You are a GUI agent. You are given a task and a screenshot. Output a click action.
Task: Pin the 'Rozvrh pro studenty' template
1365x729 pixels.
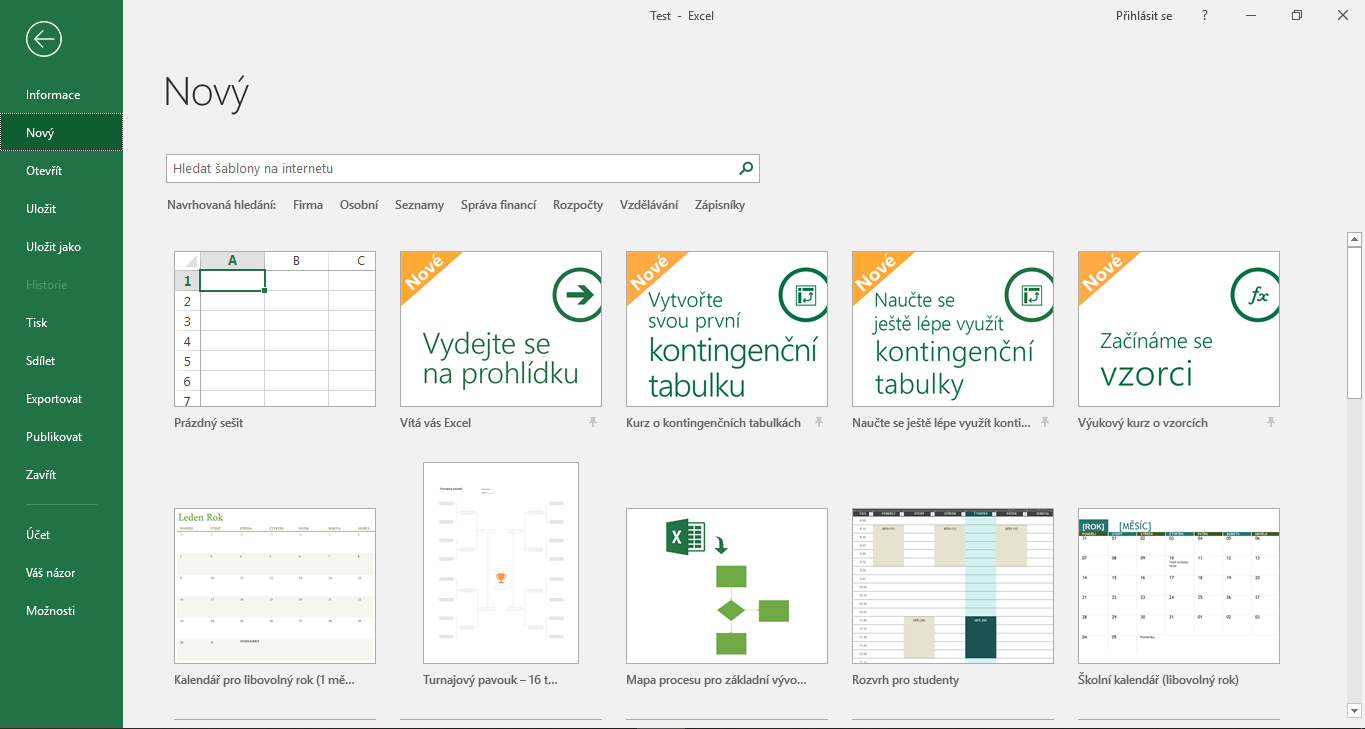(x=1045, y=678)
